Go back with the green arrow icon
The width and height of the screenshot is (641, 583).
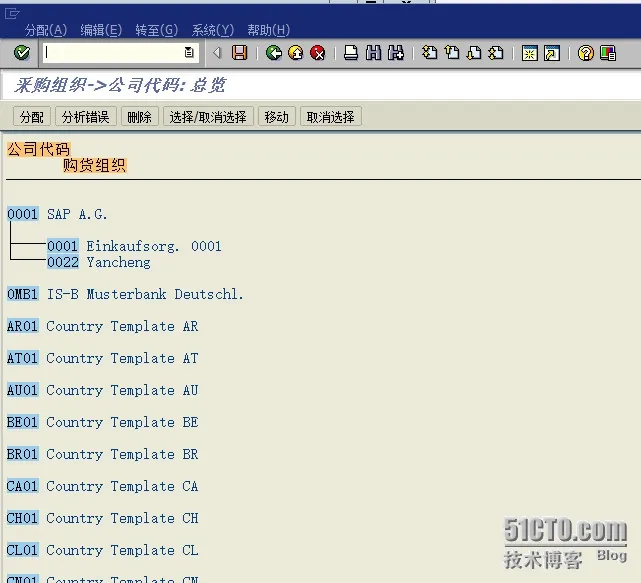tap(273, 53)
